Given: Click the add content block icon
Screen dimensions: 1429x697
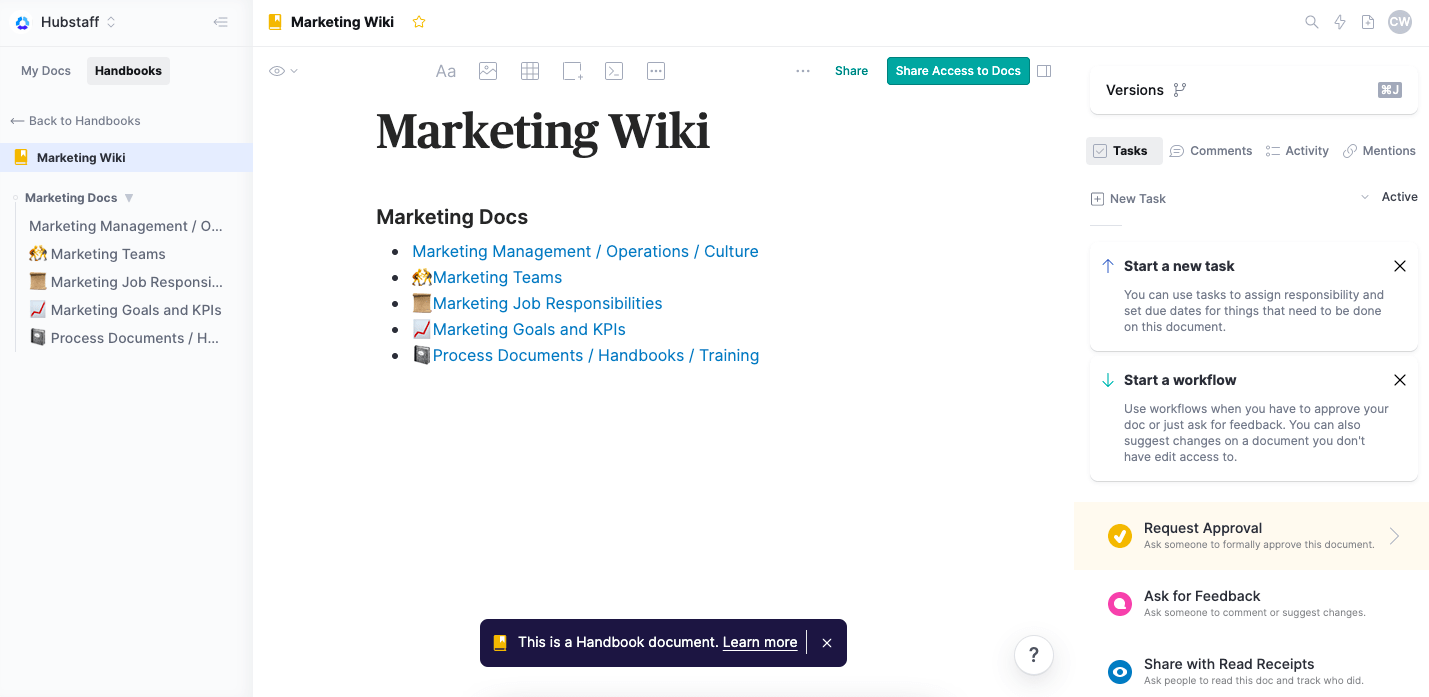Looking at the screenshot, I should [x=573, y=71].
